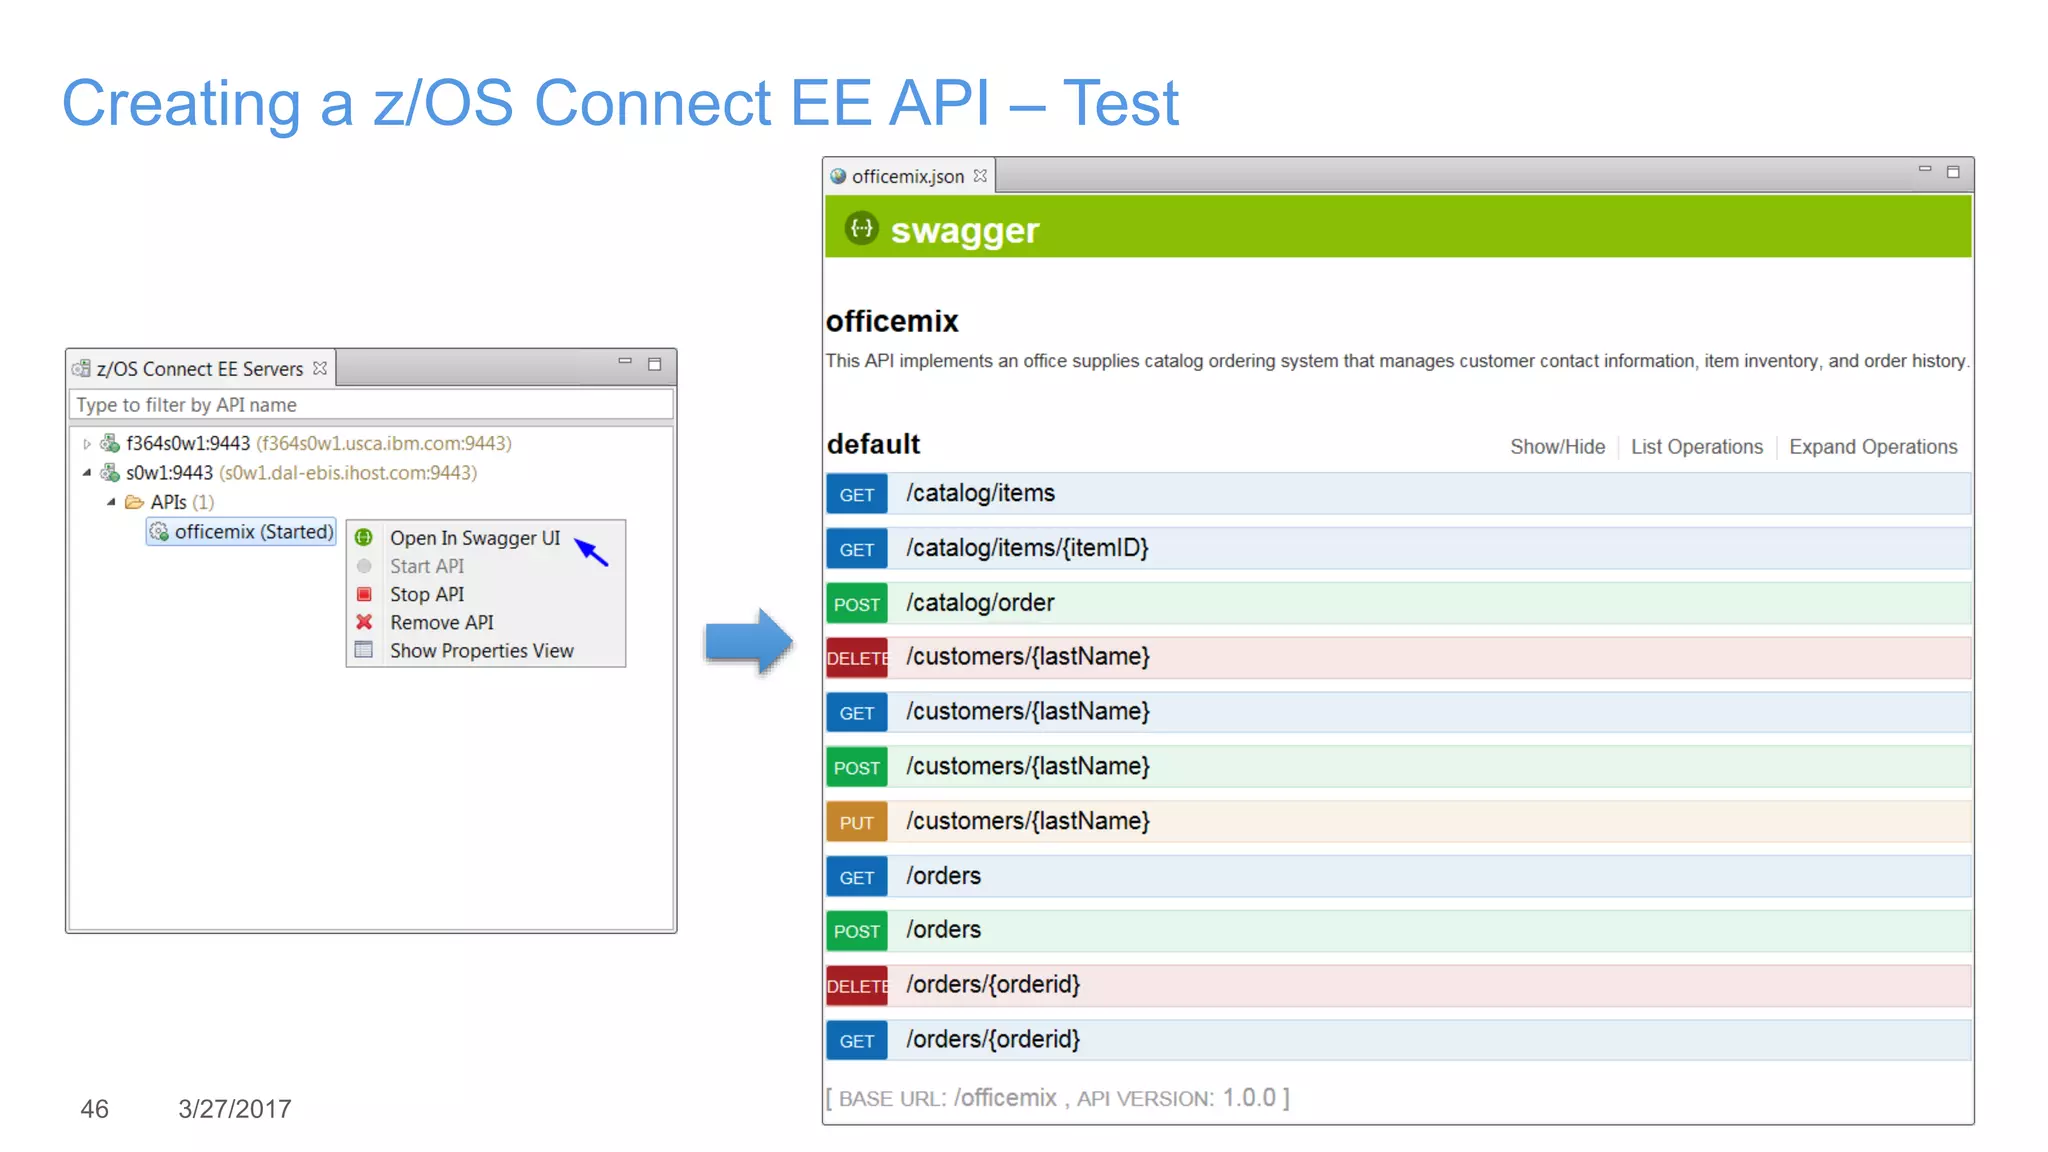Click the globe icon on officemix.json tab

click(838, 176)
